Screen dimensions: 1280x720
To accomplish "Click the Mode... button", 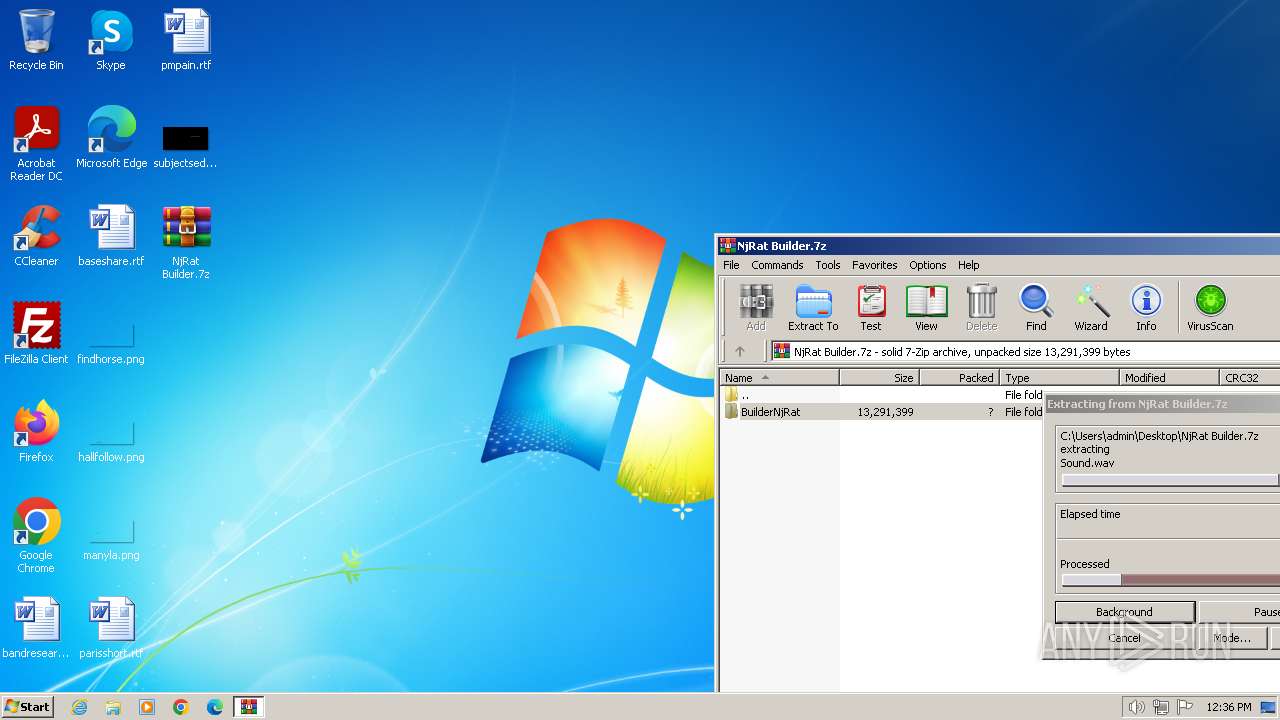I will [1232, 637].
